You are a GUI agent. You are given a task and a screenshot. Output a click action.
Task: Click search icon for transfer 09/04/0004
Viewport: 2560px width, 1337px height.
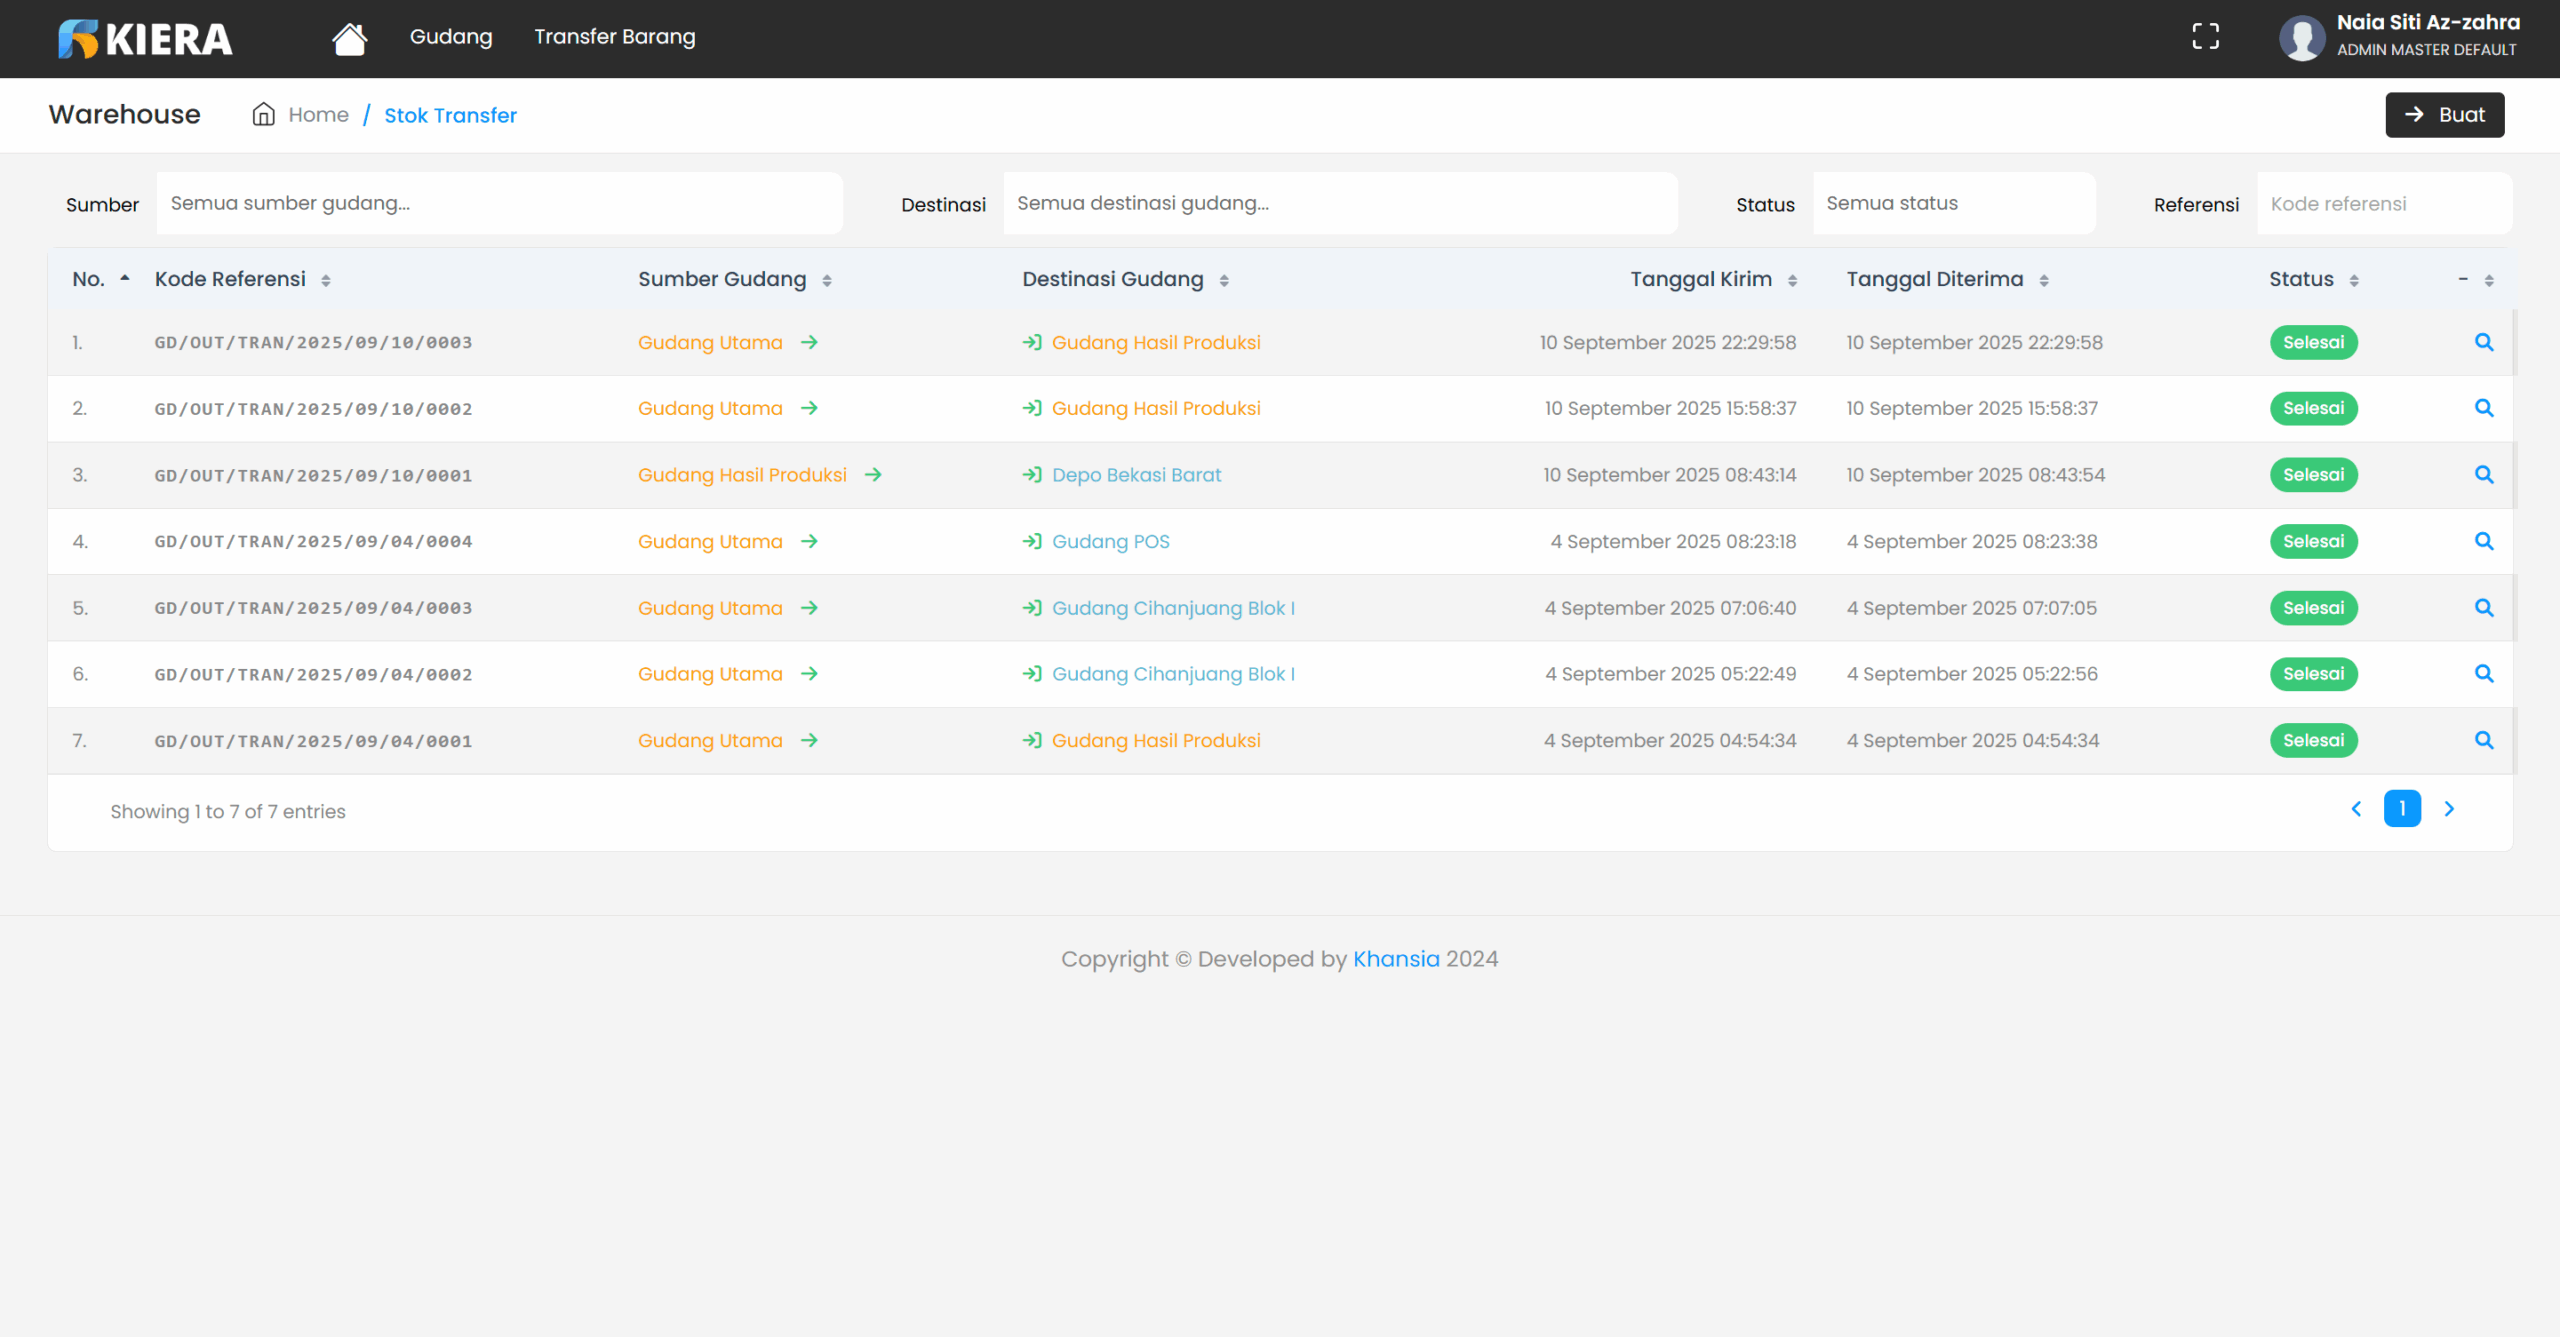point(2483,541)
